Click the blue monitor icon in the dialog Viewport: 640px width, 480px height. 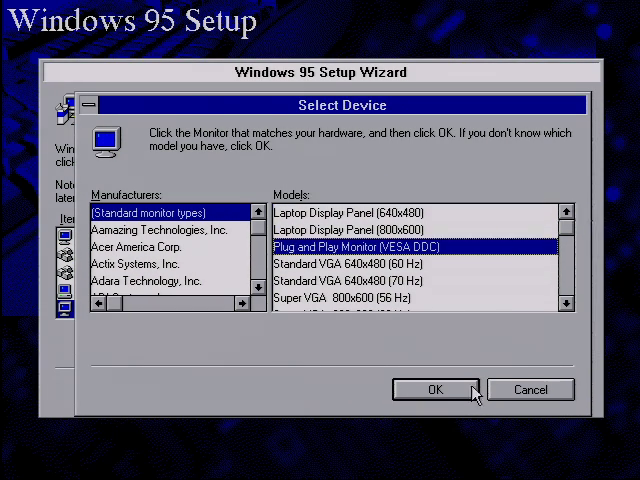[x=107, y=142]
